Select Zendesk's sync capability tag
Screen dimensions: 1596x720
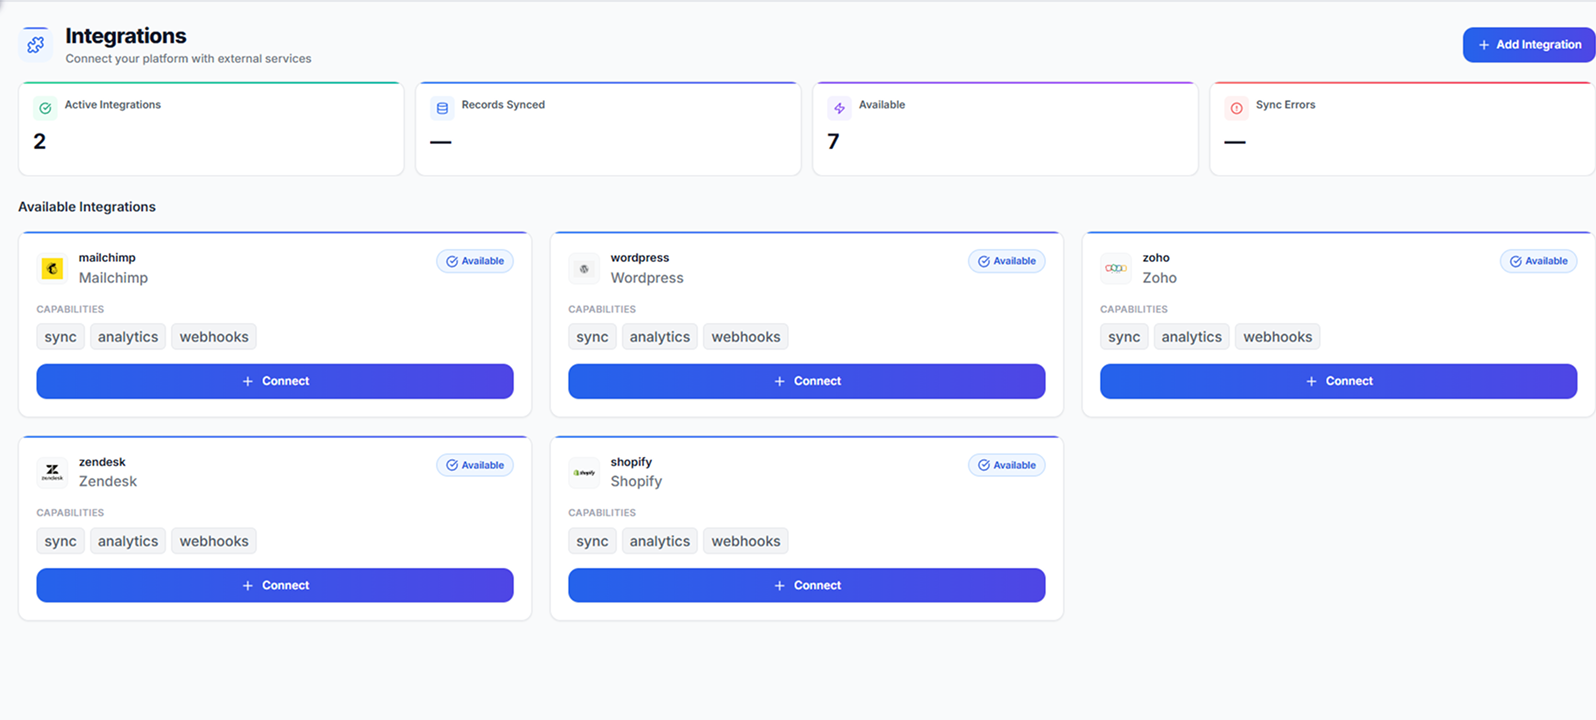coord(60,541)
